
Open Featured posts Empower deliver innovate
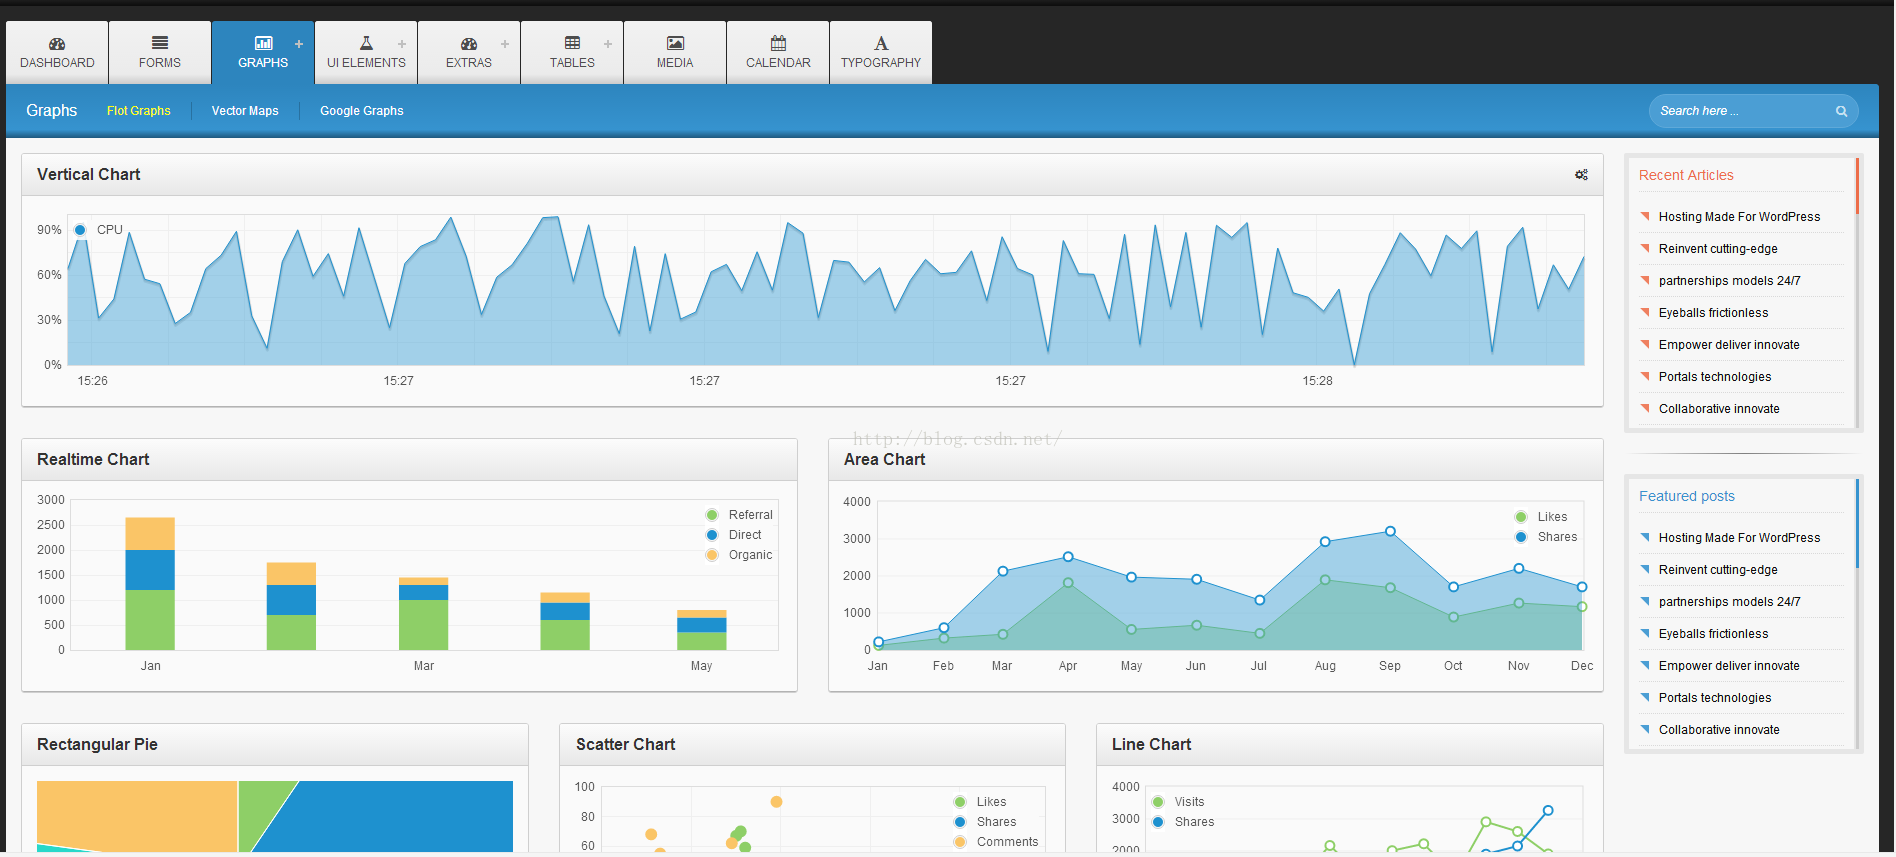(1729, 666)
